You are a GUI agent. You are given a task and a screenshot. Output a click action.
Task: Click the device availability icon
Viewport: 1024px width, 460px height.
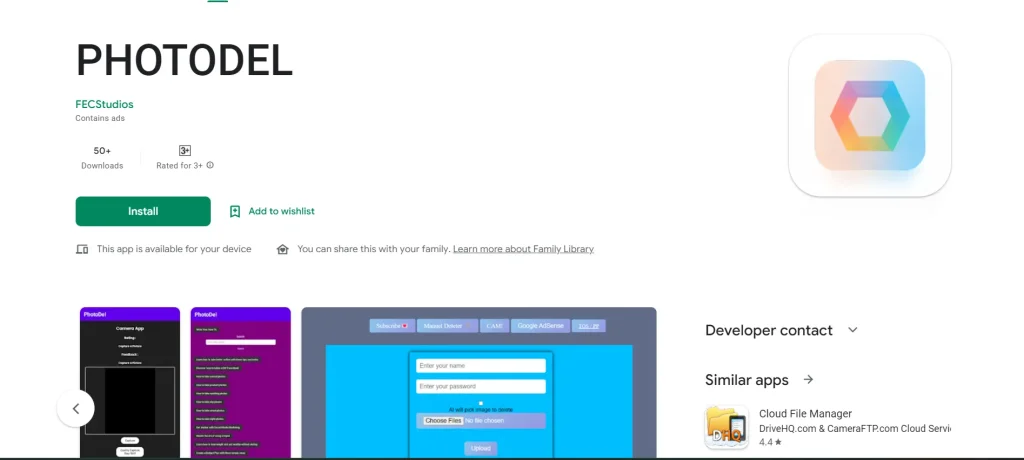(x=82, y=249)
